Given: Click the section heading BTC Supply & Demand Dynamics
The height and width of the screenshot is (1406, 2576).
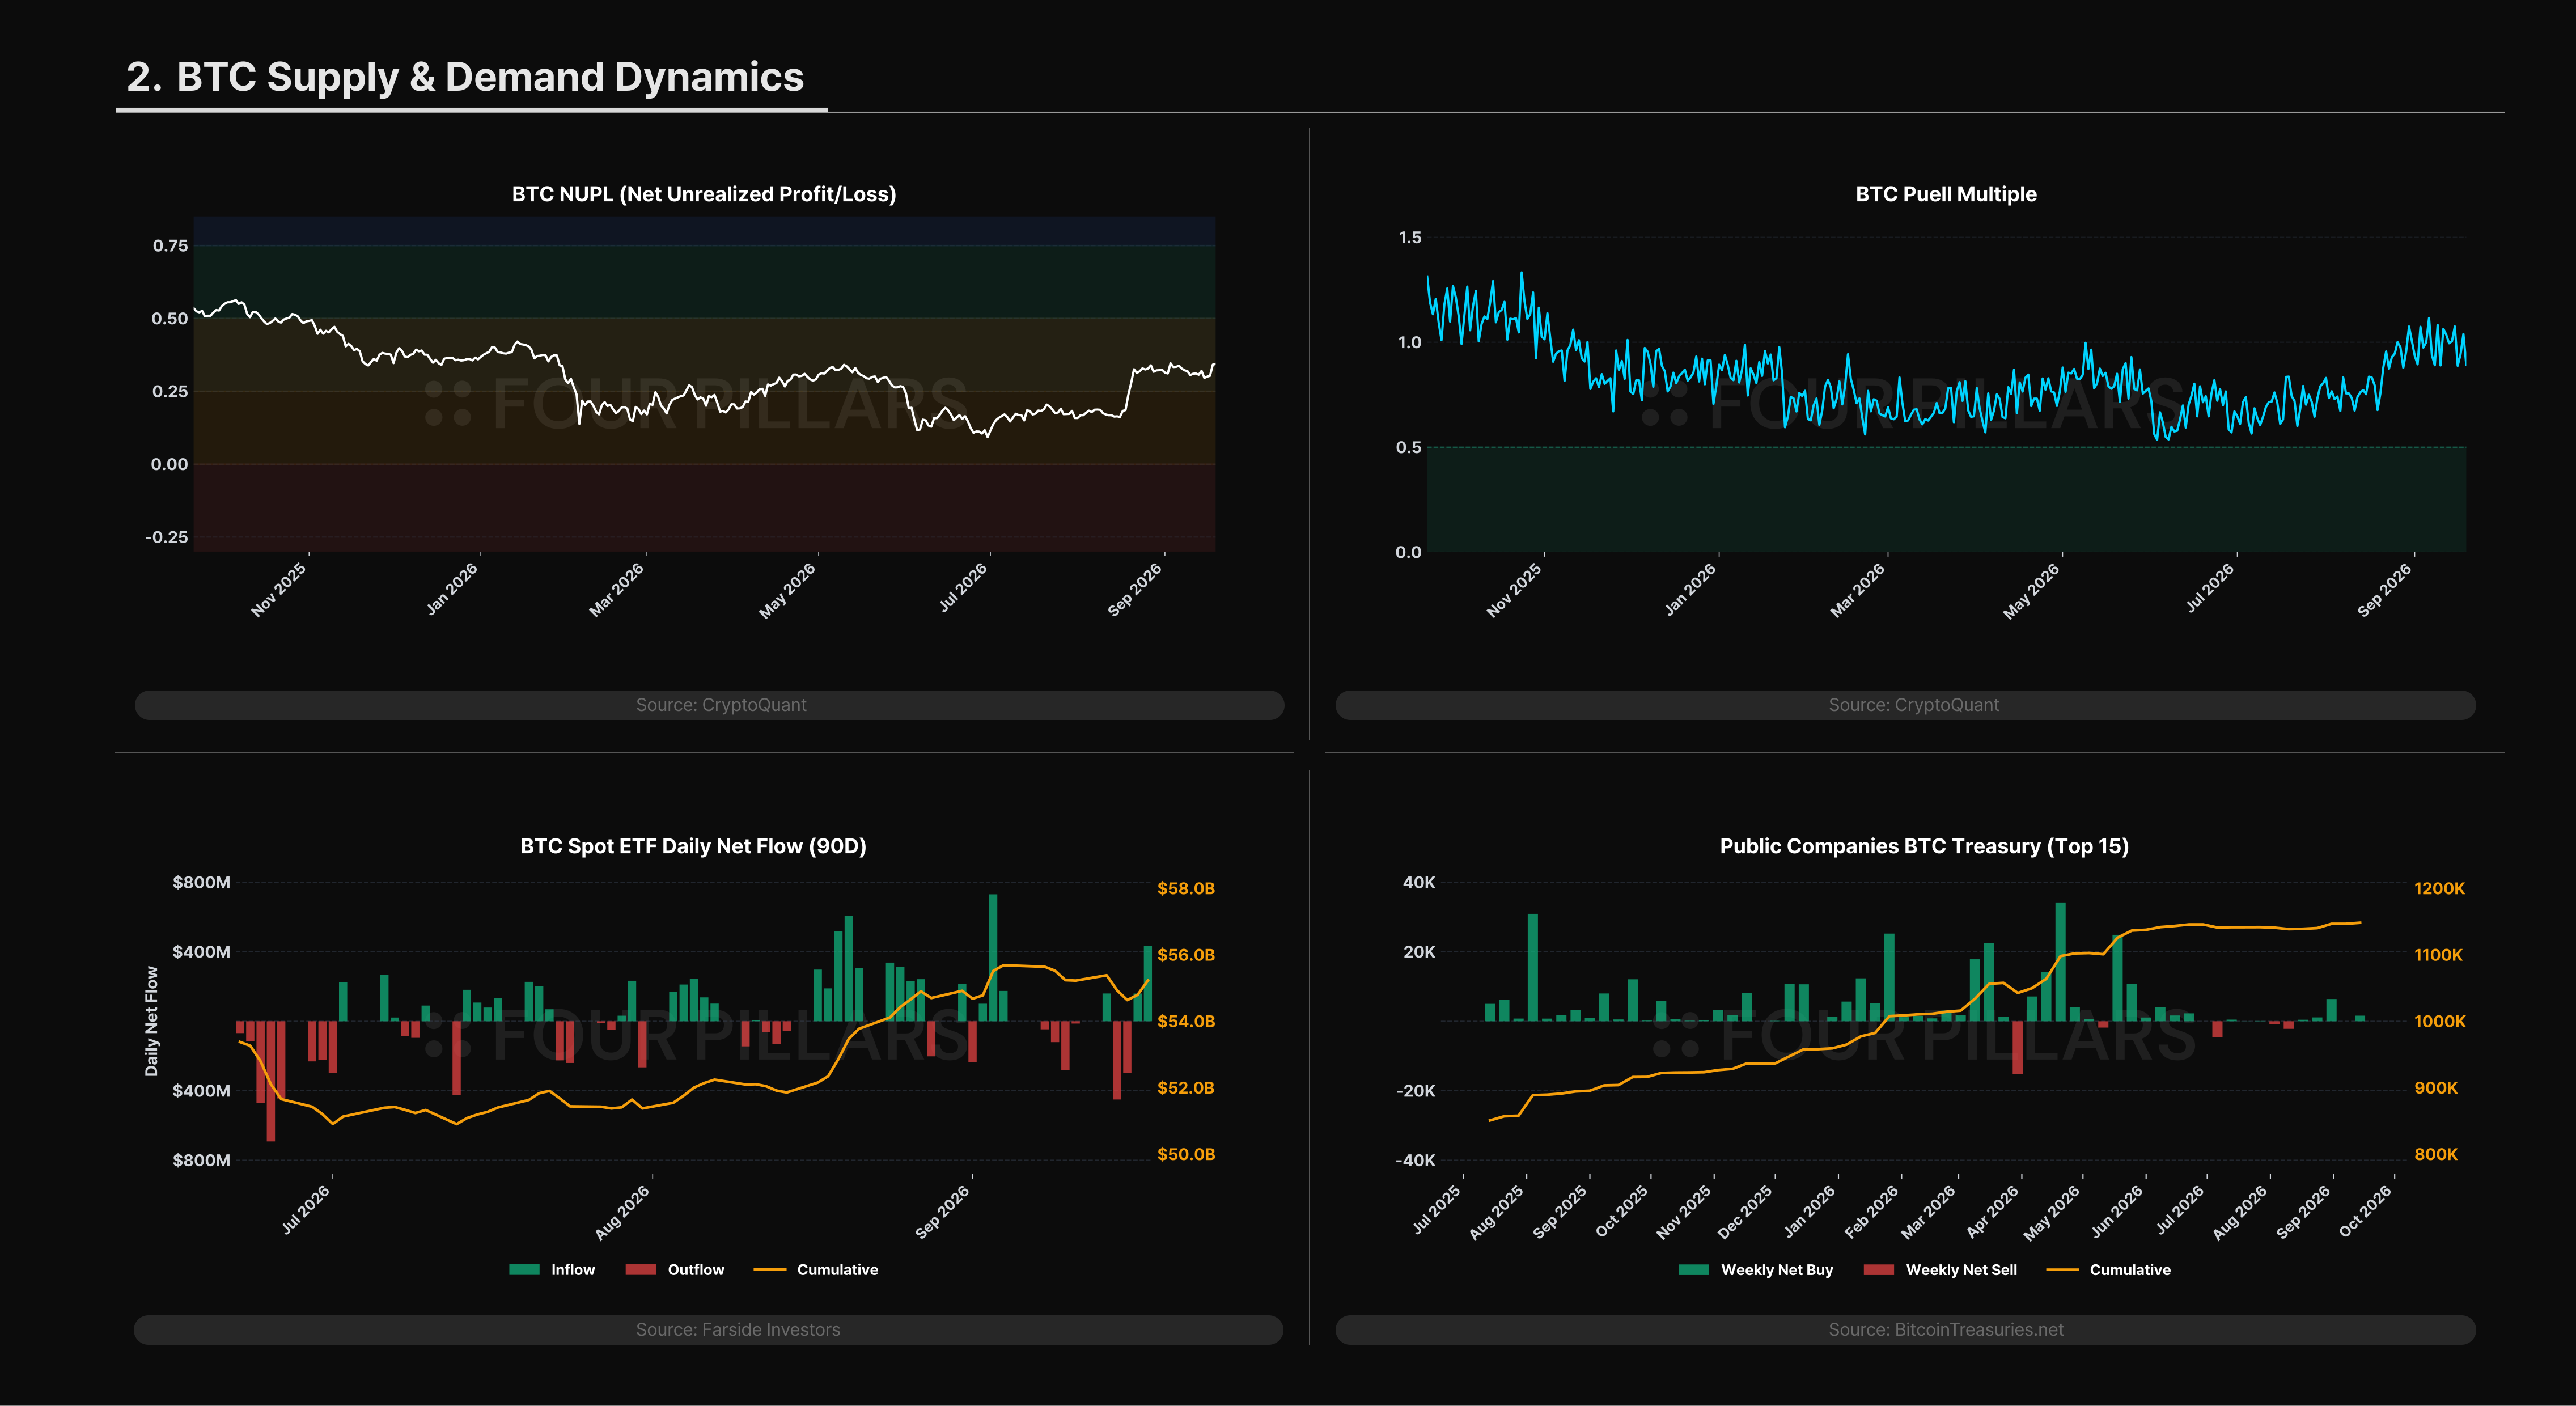Looking at the screenshot, I should pos(465,77).
